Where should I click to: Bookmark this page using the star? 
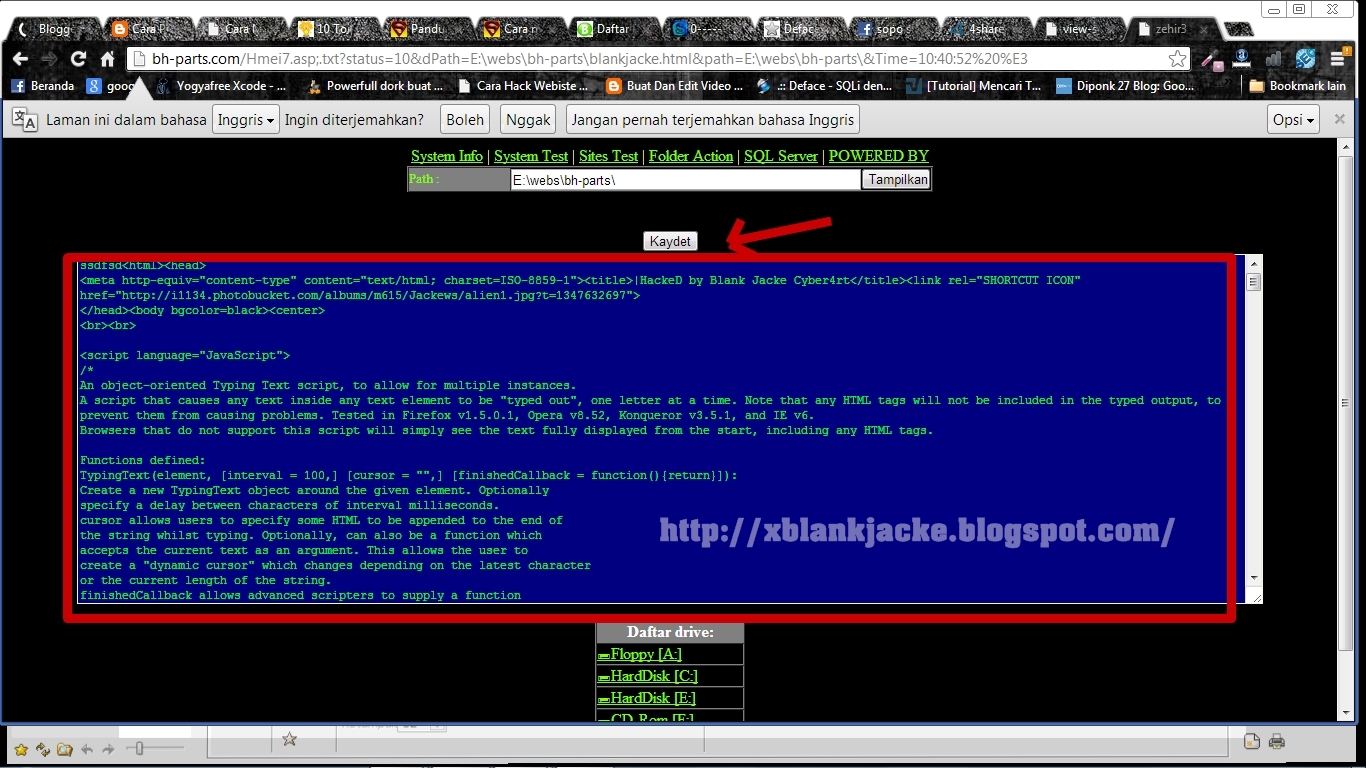click(x=1176, y=58)
